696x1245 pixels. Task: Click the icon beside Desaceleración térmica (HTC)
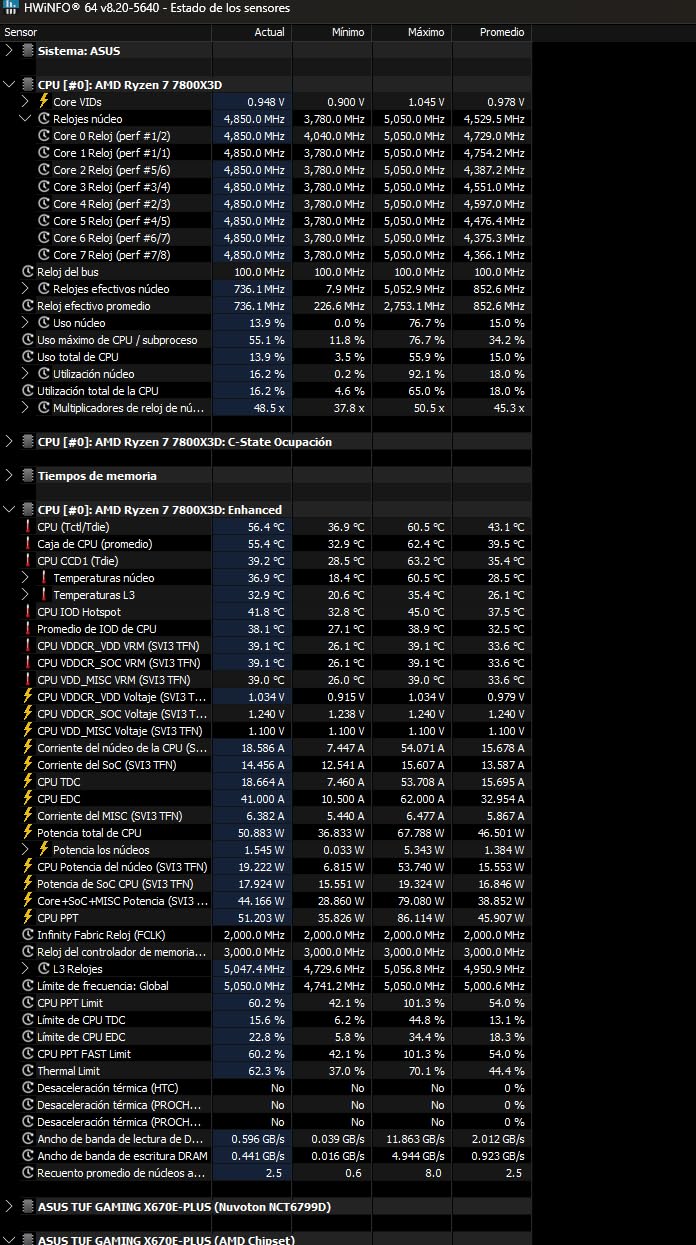point(28,1087)
